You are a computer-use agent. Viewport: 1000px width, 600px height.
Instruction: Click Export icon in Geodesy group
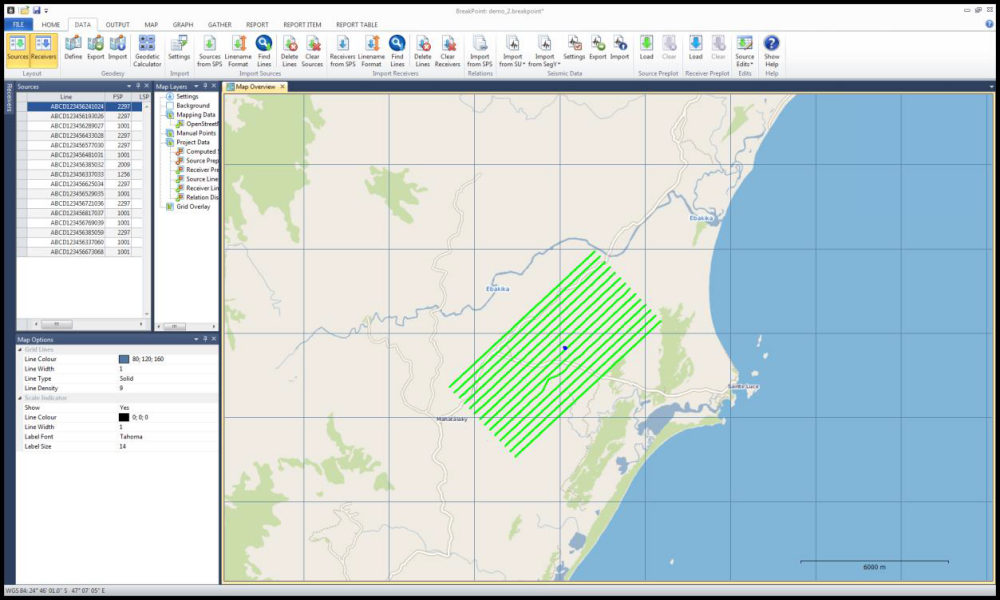[x=95, y=48]
